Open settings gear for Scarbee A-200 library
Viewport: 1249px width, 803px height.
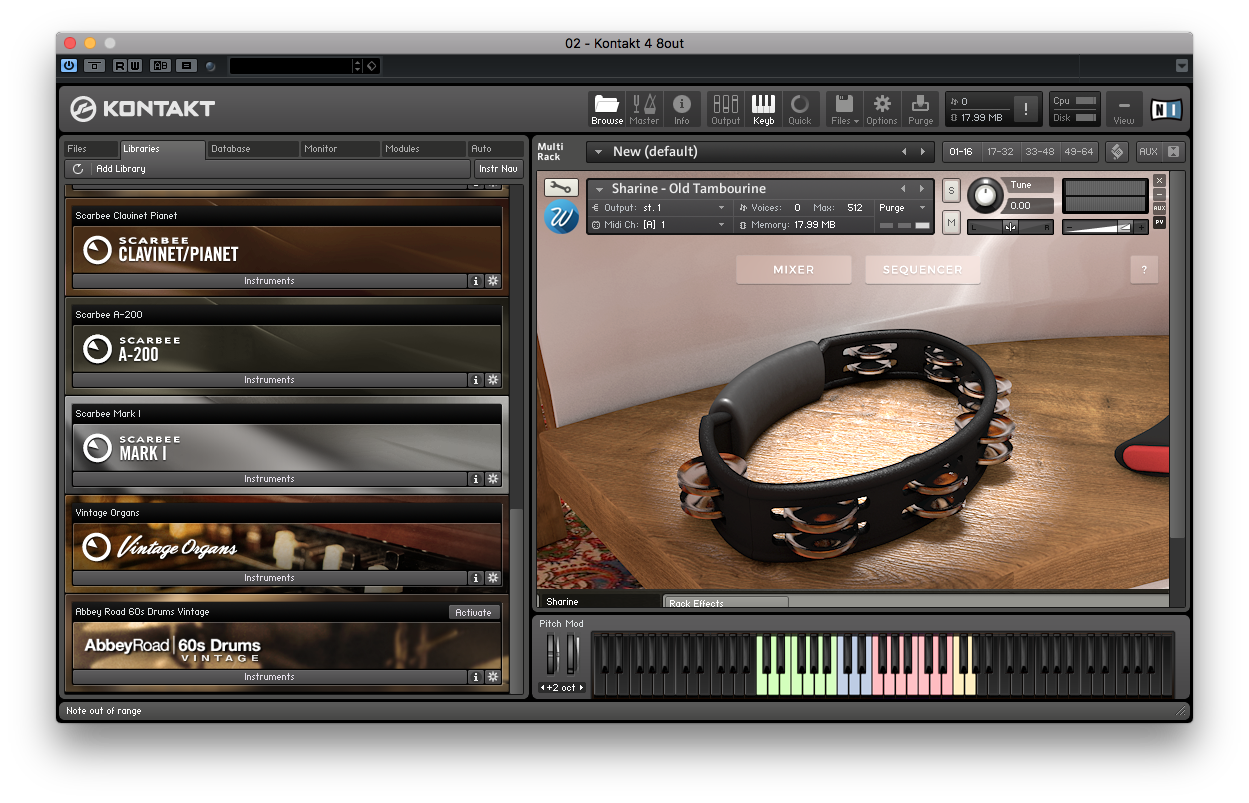[492, 380]
